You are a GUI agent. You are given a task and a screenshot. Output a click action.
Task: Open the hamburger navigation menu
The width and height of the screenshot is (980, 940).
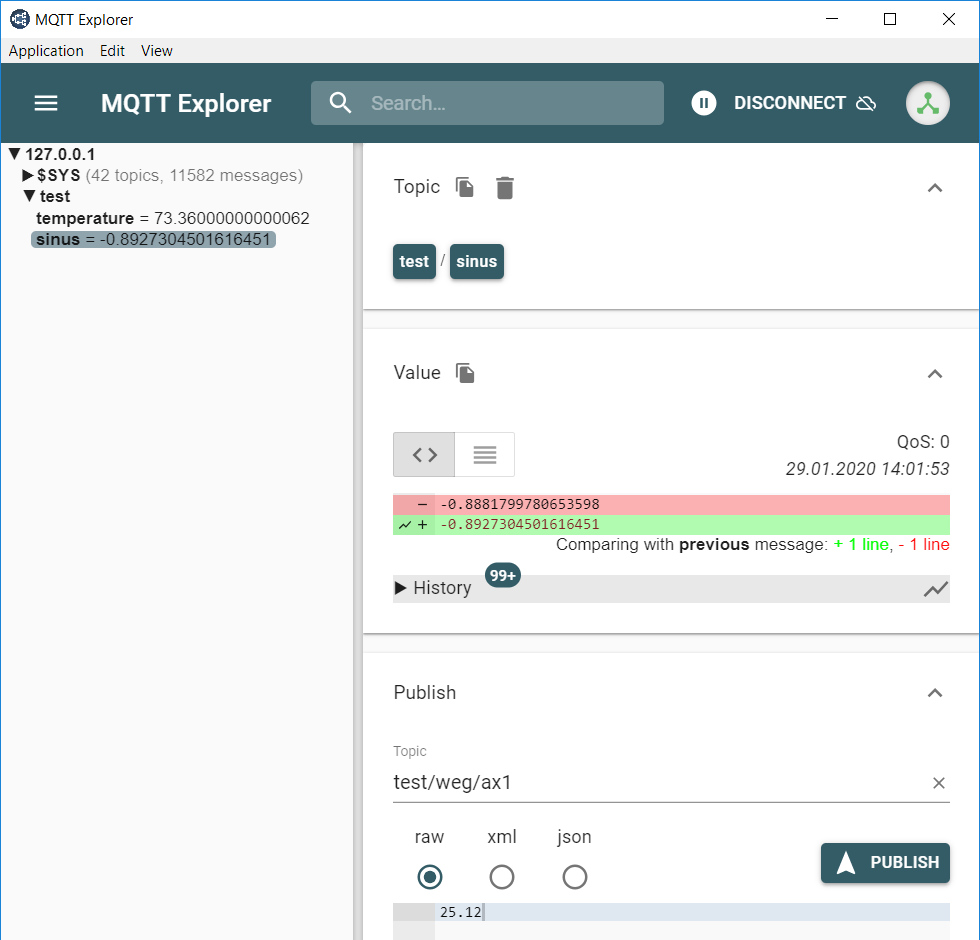click(46, 103)
